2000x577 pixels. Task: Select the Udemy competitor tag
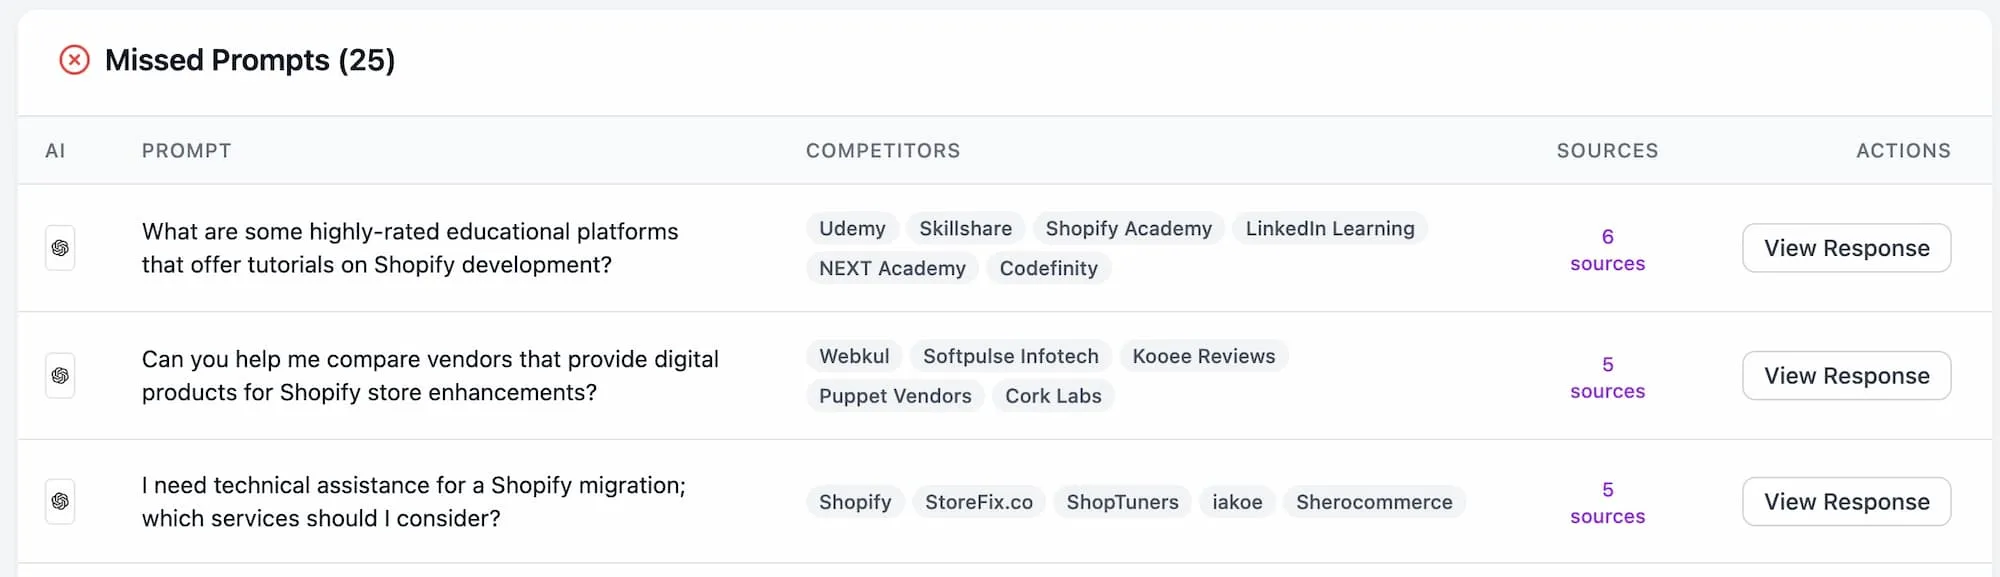tap(852, 228)
